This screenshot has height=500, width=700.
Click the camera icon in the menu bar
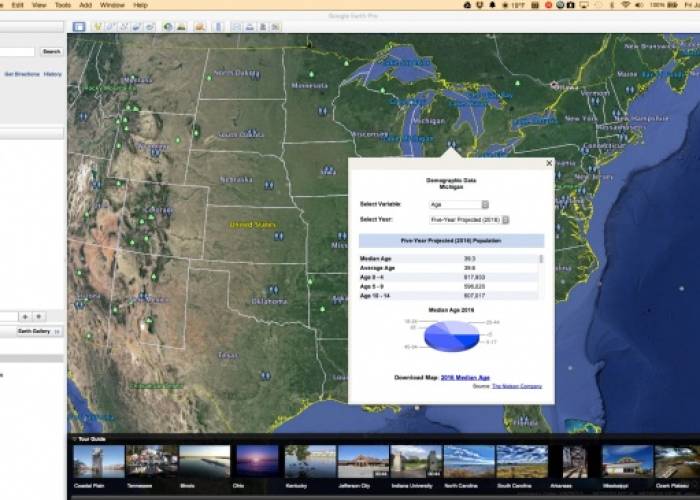click(571, 5)
